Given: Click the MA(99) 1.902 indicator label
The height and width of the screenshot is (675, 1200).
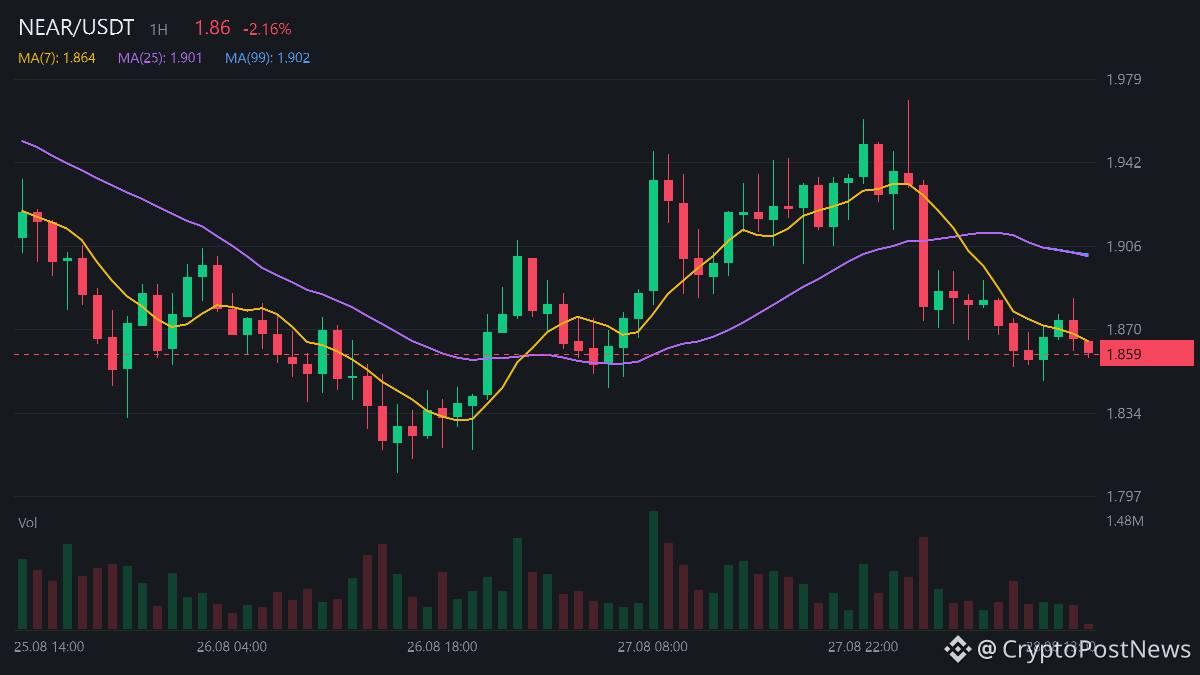Looking at the screenshot, I should click(x=267, y=58).
